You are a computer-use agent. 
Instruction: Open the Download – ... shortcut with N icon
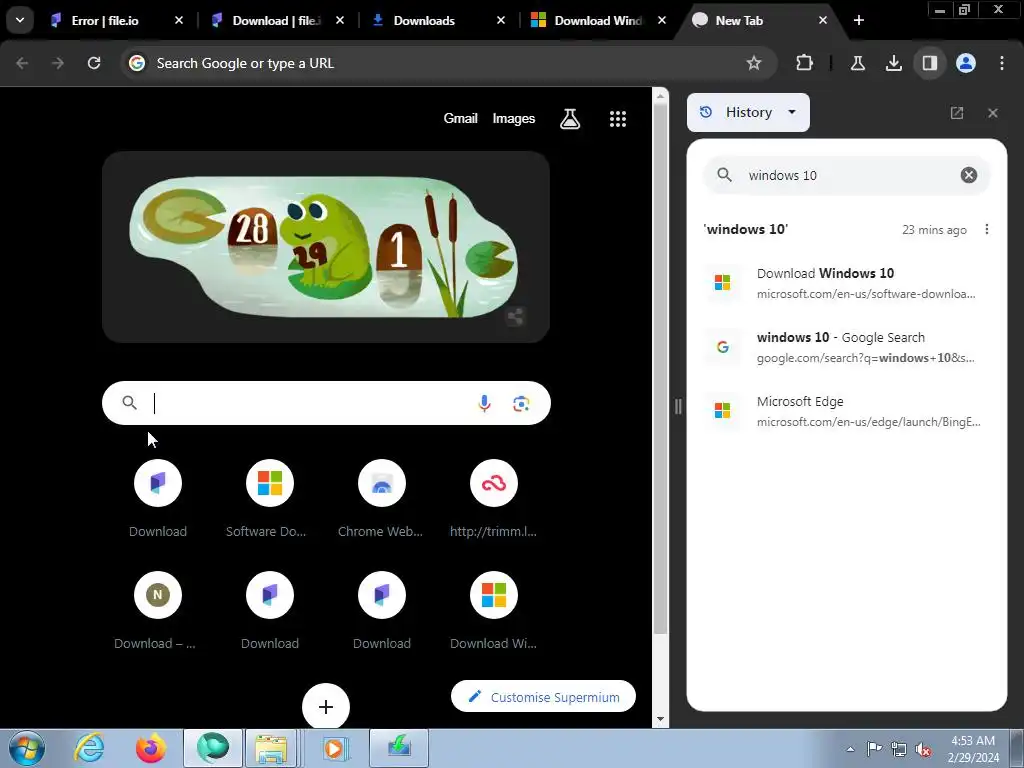click(x=157, y=611)
